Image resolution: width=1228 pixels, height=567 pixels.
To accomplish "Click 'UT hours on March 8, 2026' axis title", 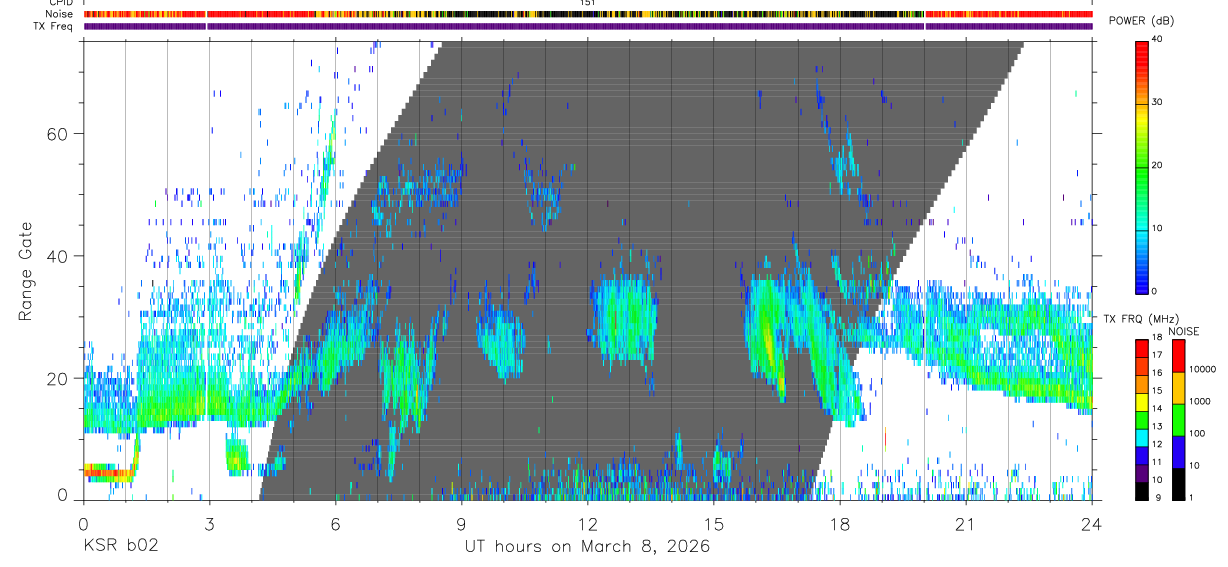I will click(587, 547).
